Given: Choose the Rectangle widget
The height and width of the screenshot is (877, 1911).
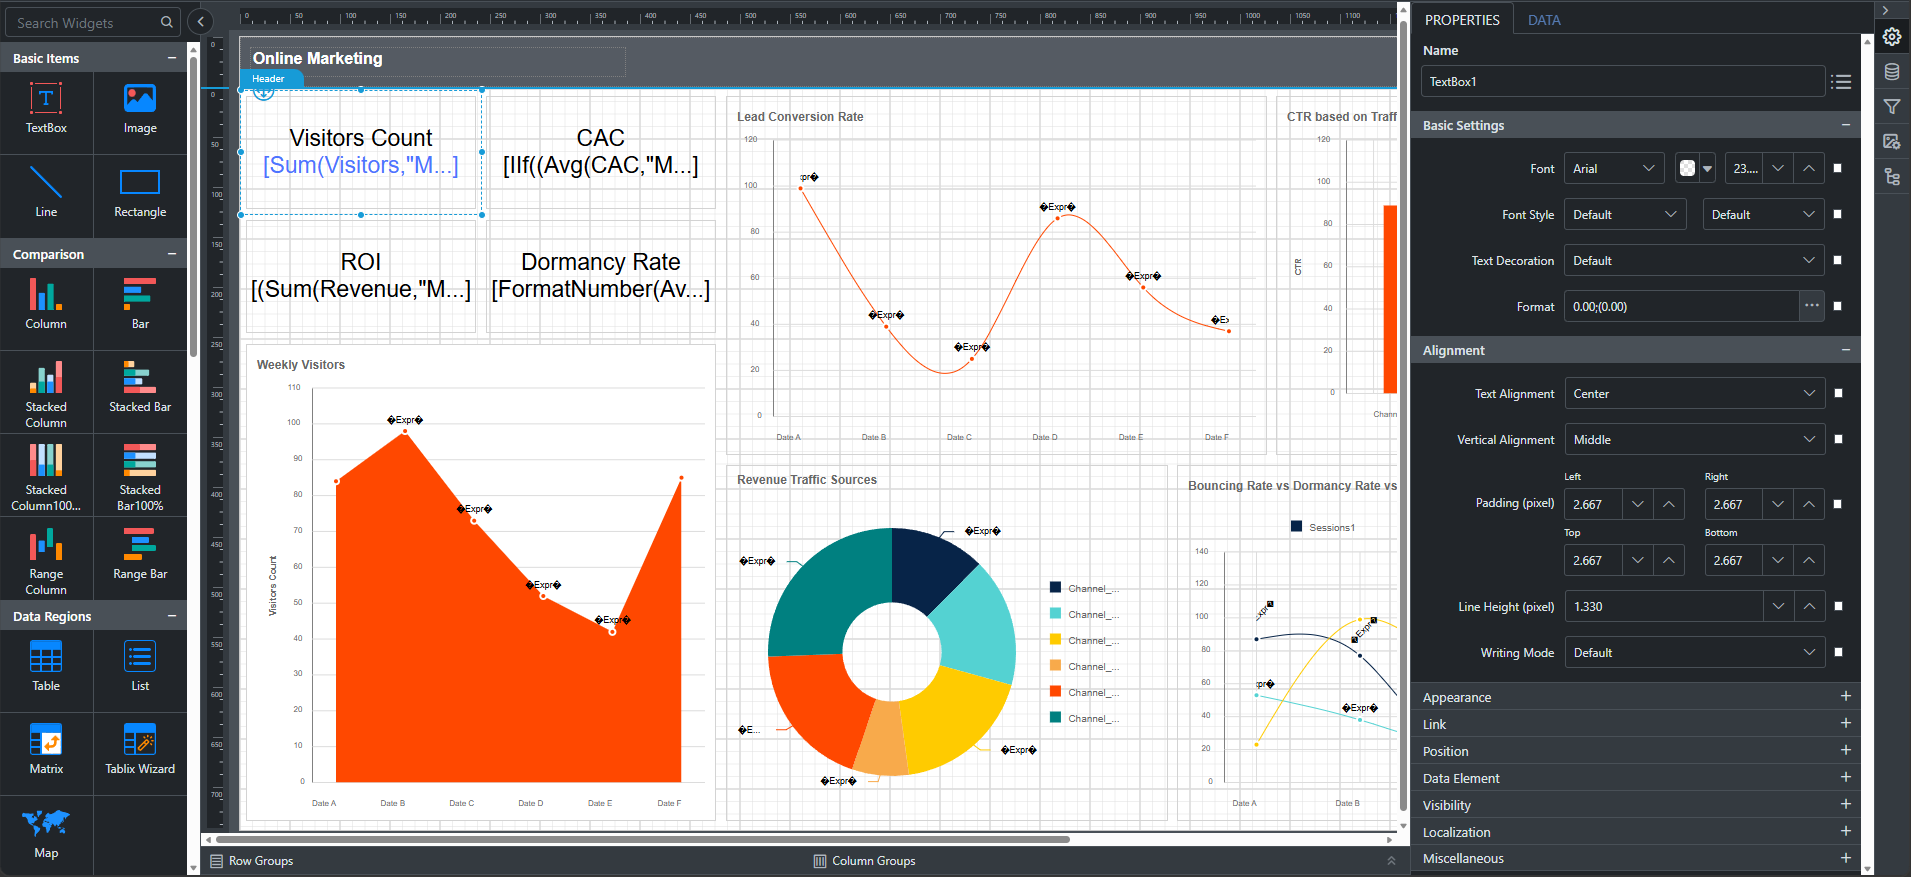Looking at the screenshot, I should click(x=140, y=194).
